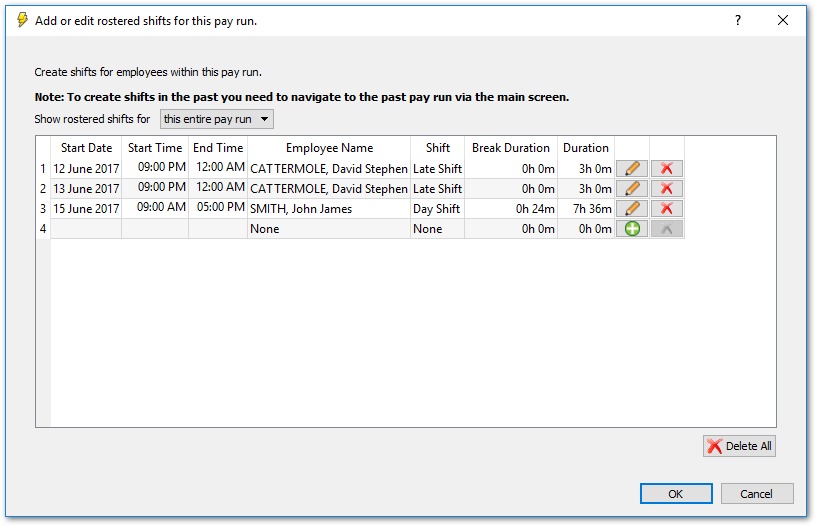Select row header number 1
Image resolution: width=816 pixels, height=526 pixels.
(43, 169)
